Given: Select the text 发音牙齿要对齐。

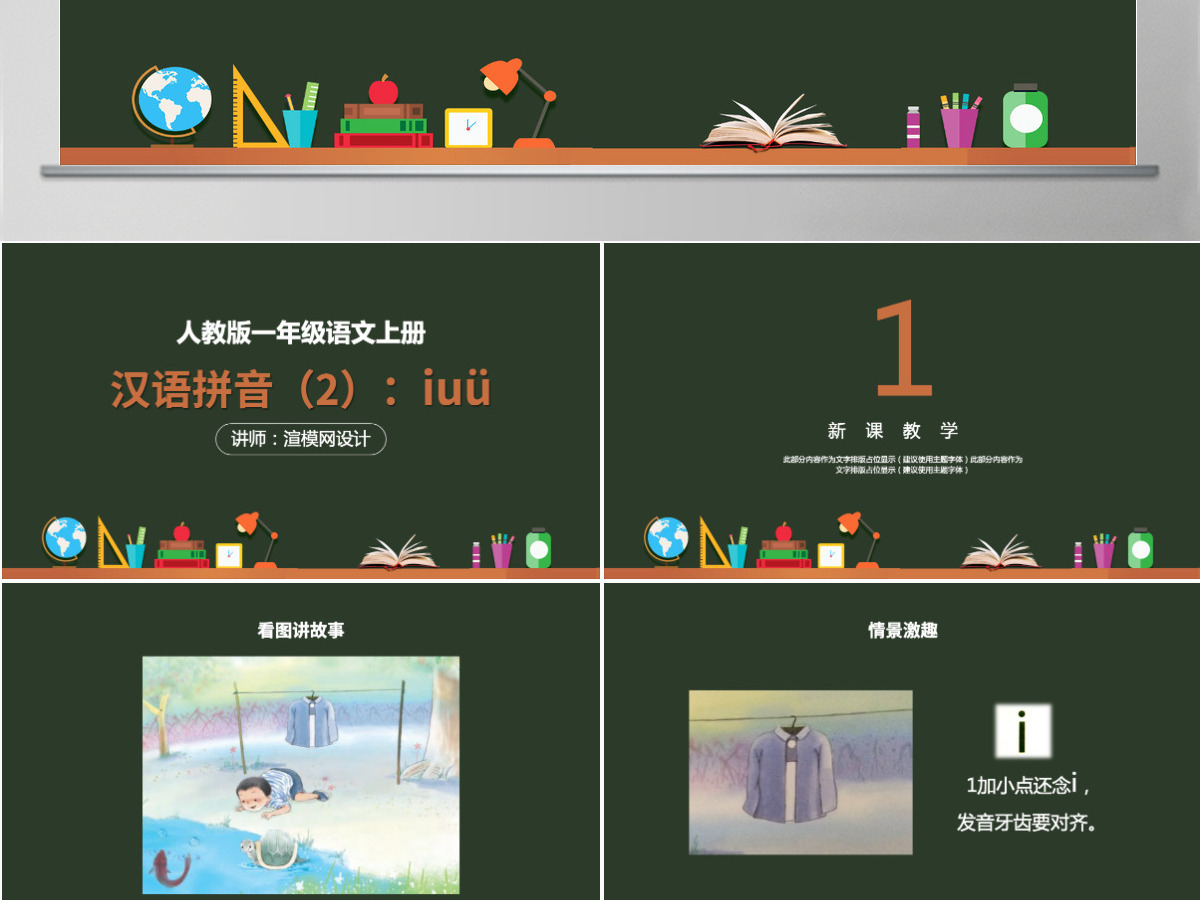Looking at the screenshot, I should (1027, 824).
